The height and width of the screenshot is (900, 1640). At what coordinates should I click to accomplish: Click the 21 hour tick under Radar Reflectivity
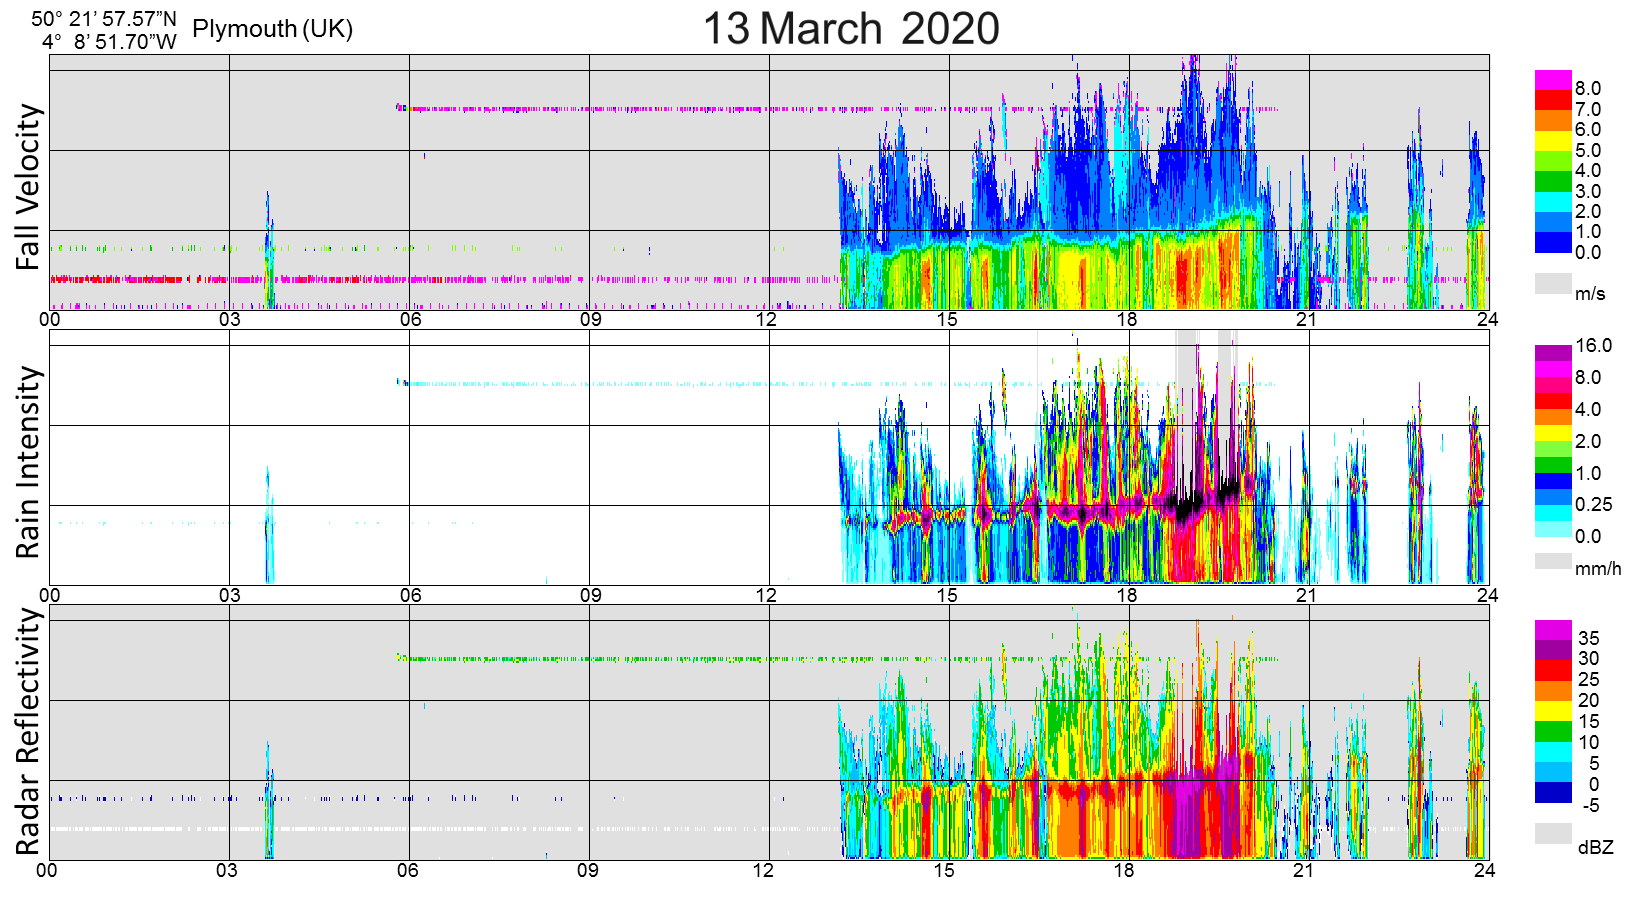[x=1303, y=870]
